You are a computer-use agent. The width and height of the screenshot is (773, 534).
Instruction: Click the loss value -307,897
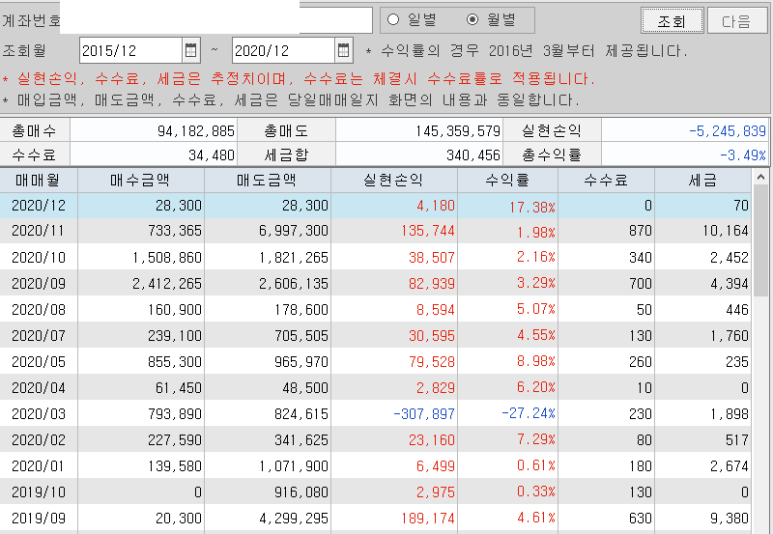pyautogui.click(x=424, y=414)
